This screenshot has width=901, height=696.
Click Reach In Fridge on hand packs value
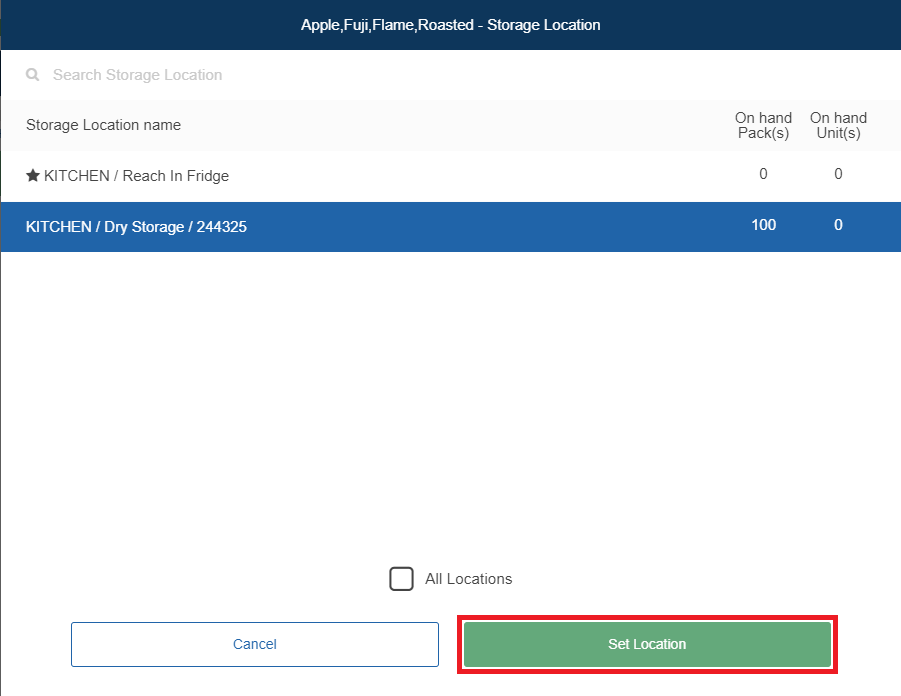pos(763,174)
